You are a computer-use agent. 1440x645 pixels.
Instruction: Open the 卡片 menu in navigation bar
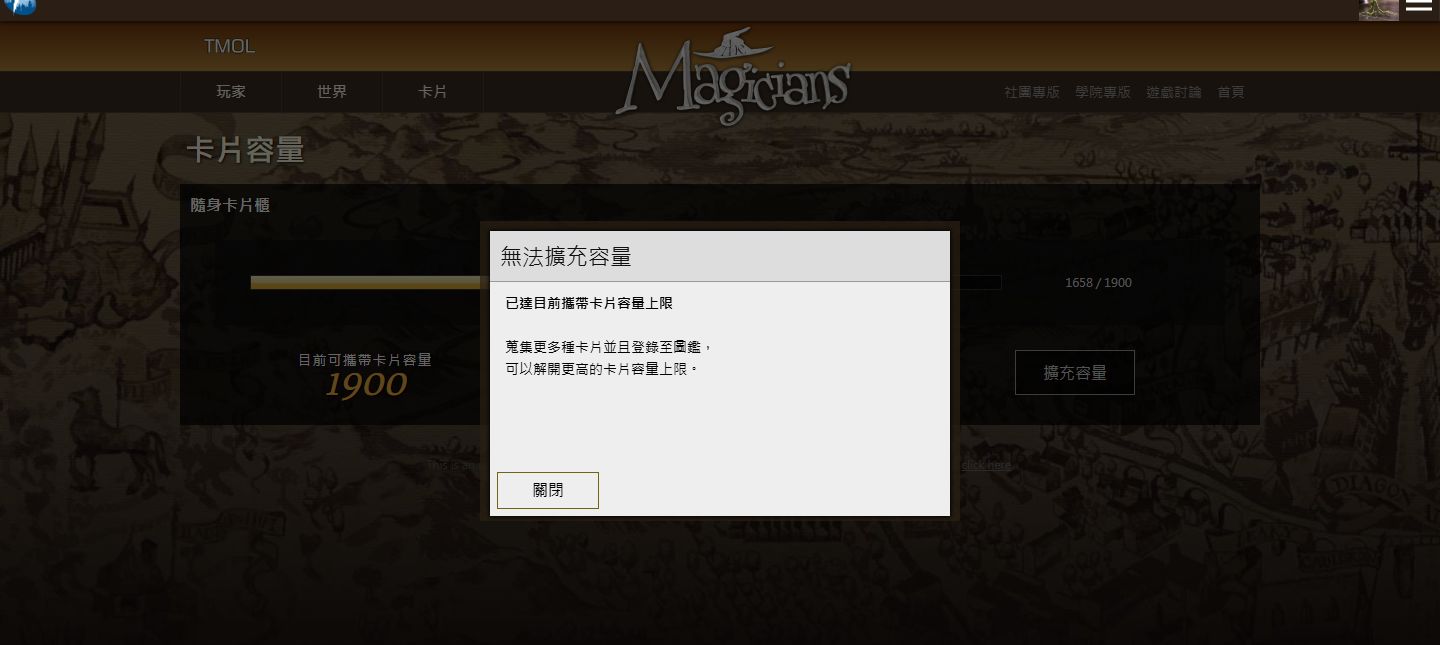coord(433,92)
